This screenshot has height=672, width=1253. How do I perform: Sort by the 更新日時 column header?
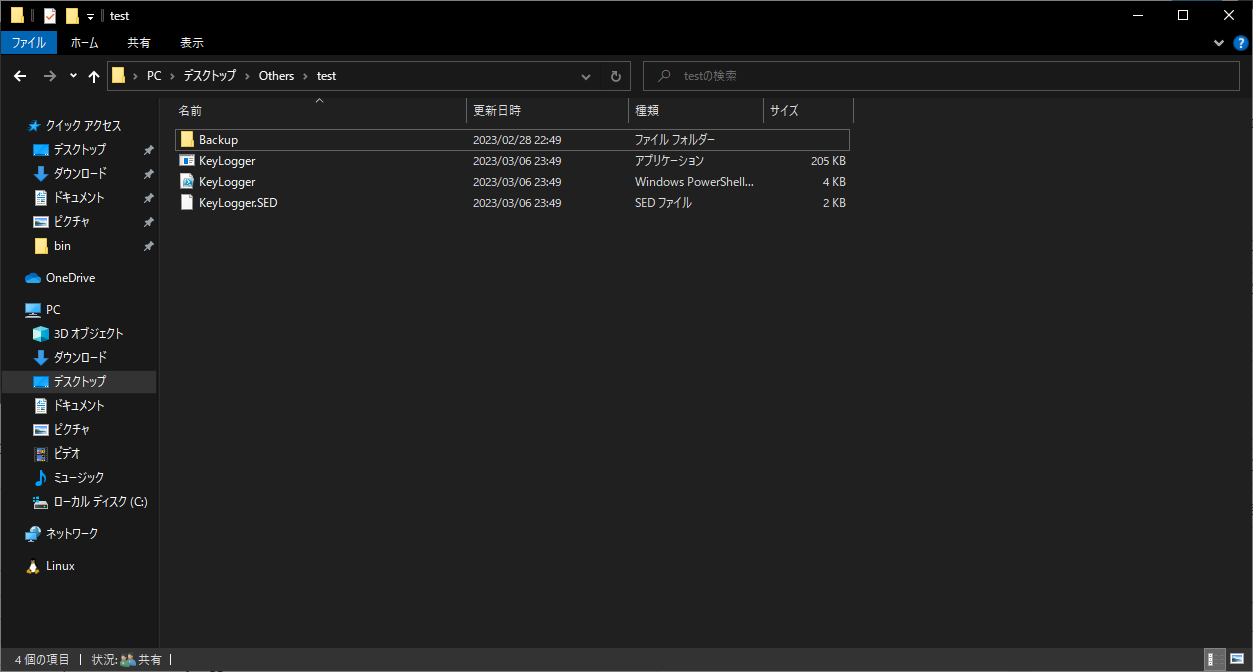click(497, 110)
